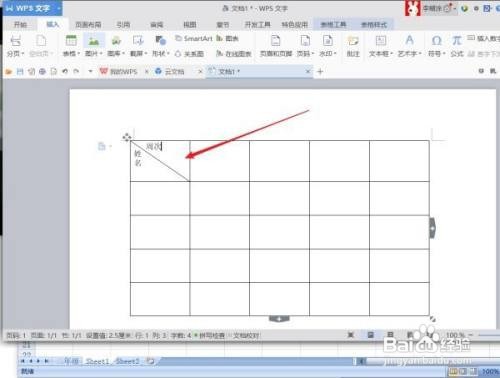Viewport: 500px width, 378px height.
Task: Click the shapes (形状) icon
Action: [161, 41]
